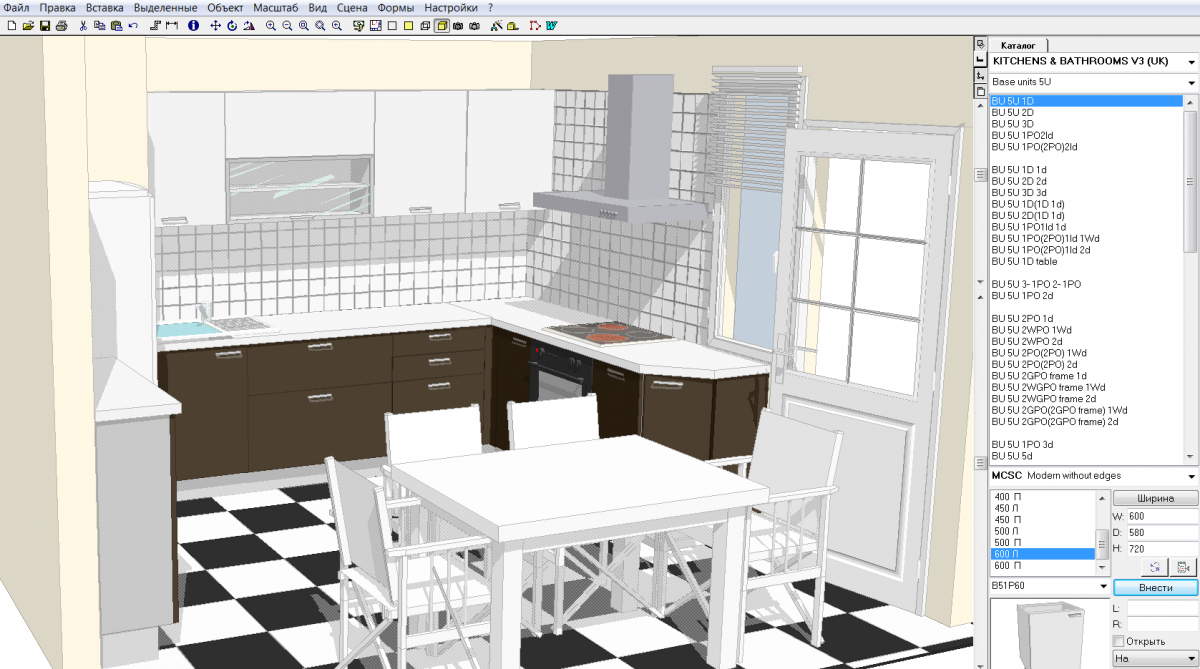Click the Undo arrow icon
This screenshot has height=669, width=1200.
(x=133, y=25)
